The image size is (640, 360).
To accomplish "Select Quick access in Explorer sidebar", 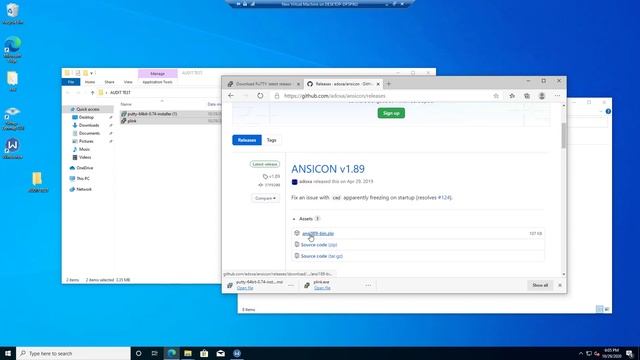I will [x=88, y=109].
